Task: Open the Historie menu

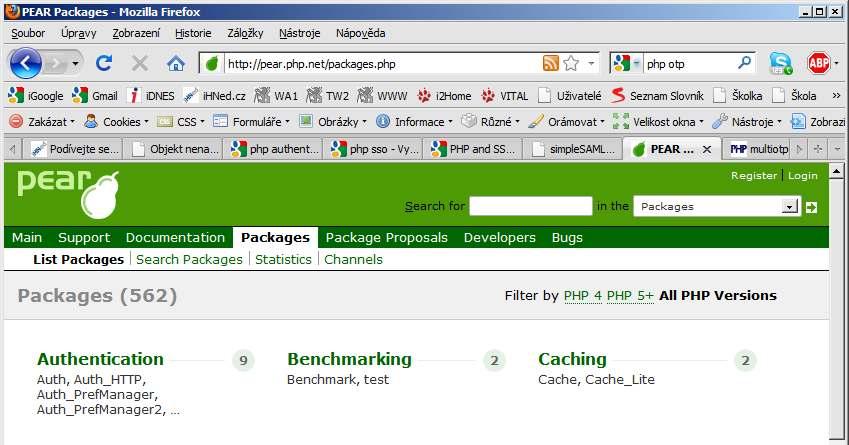Action: click(193, 33)
